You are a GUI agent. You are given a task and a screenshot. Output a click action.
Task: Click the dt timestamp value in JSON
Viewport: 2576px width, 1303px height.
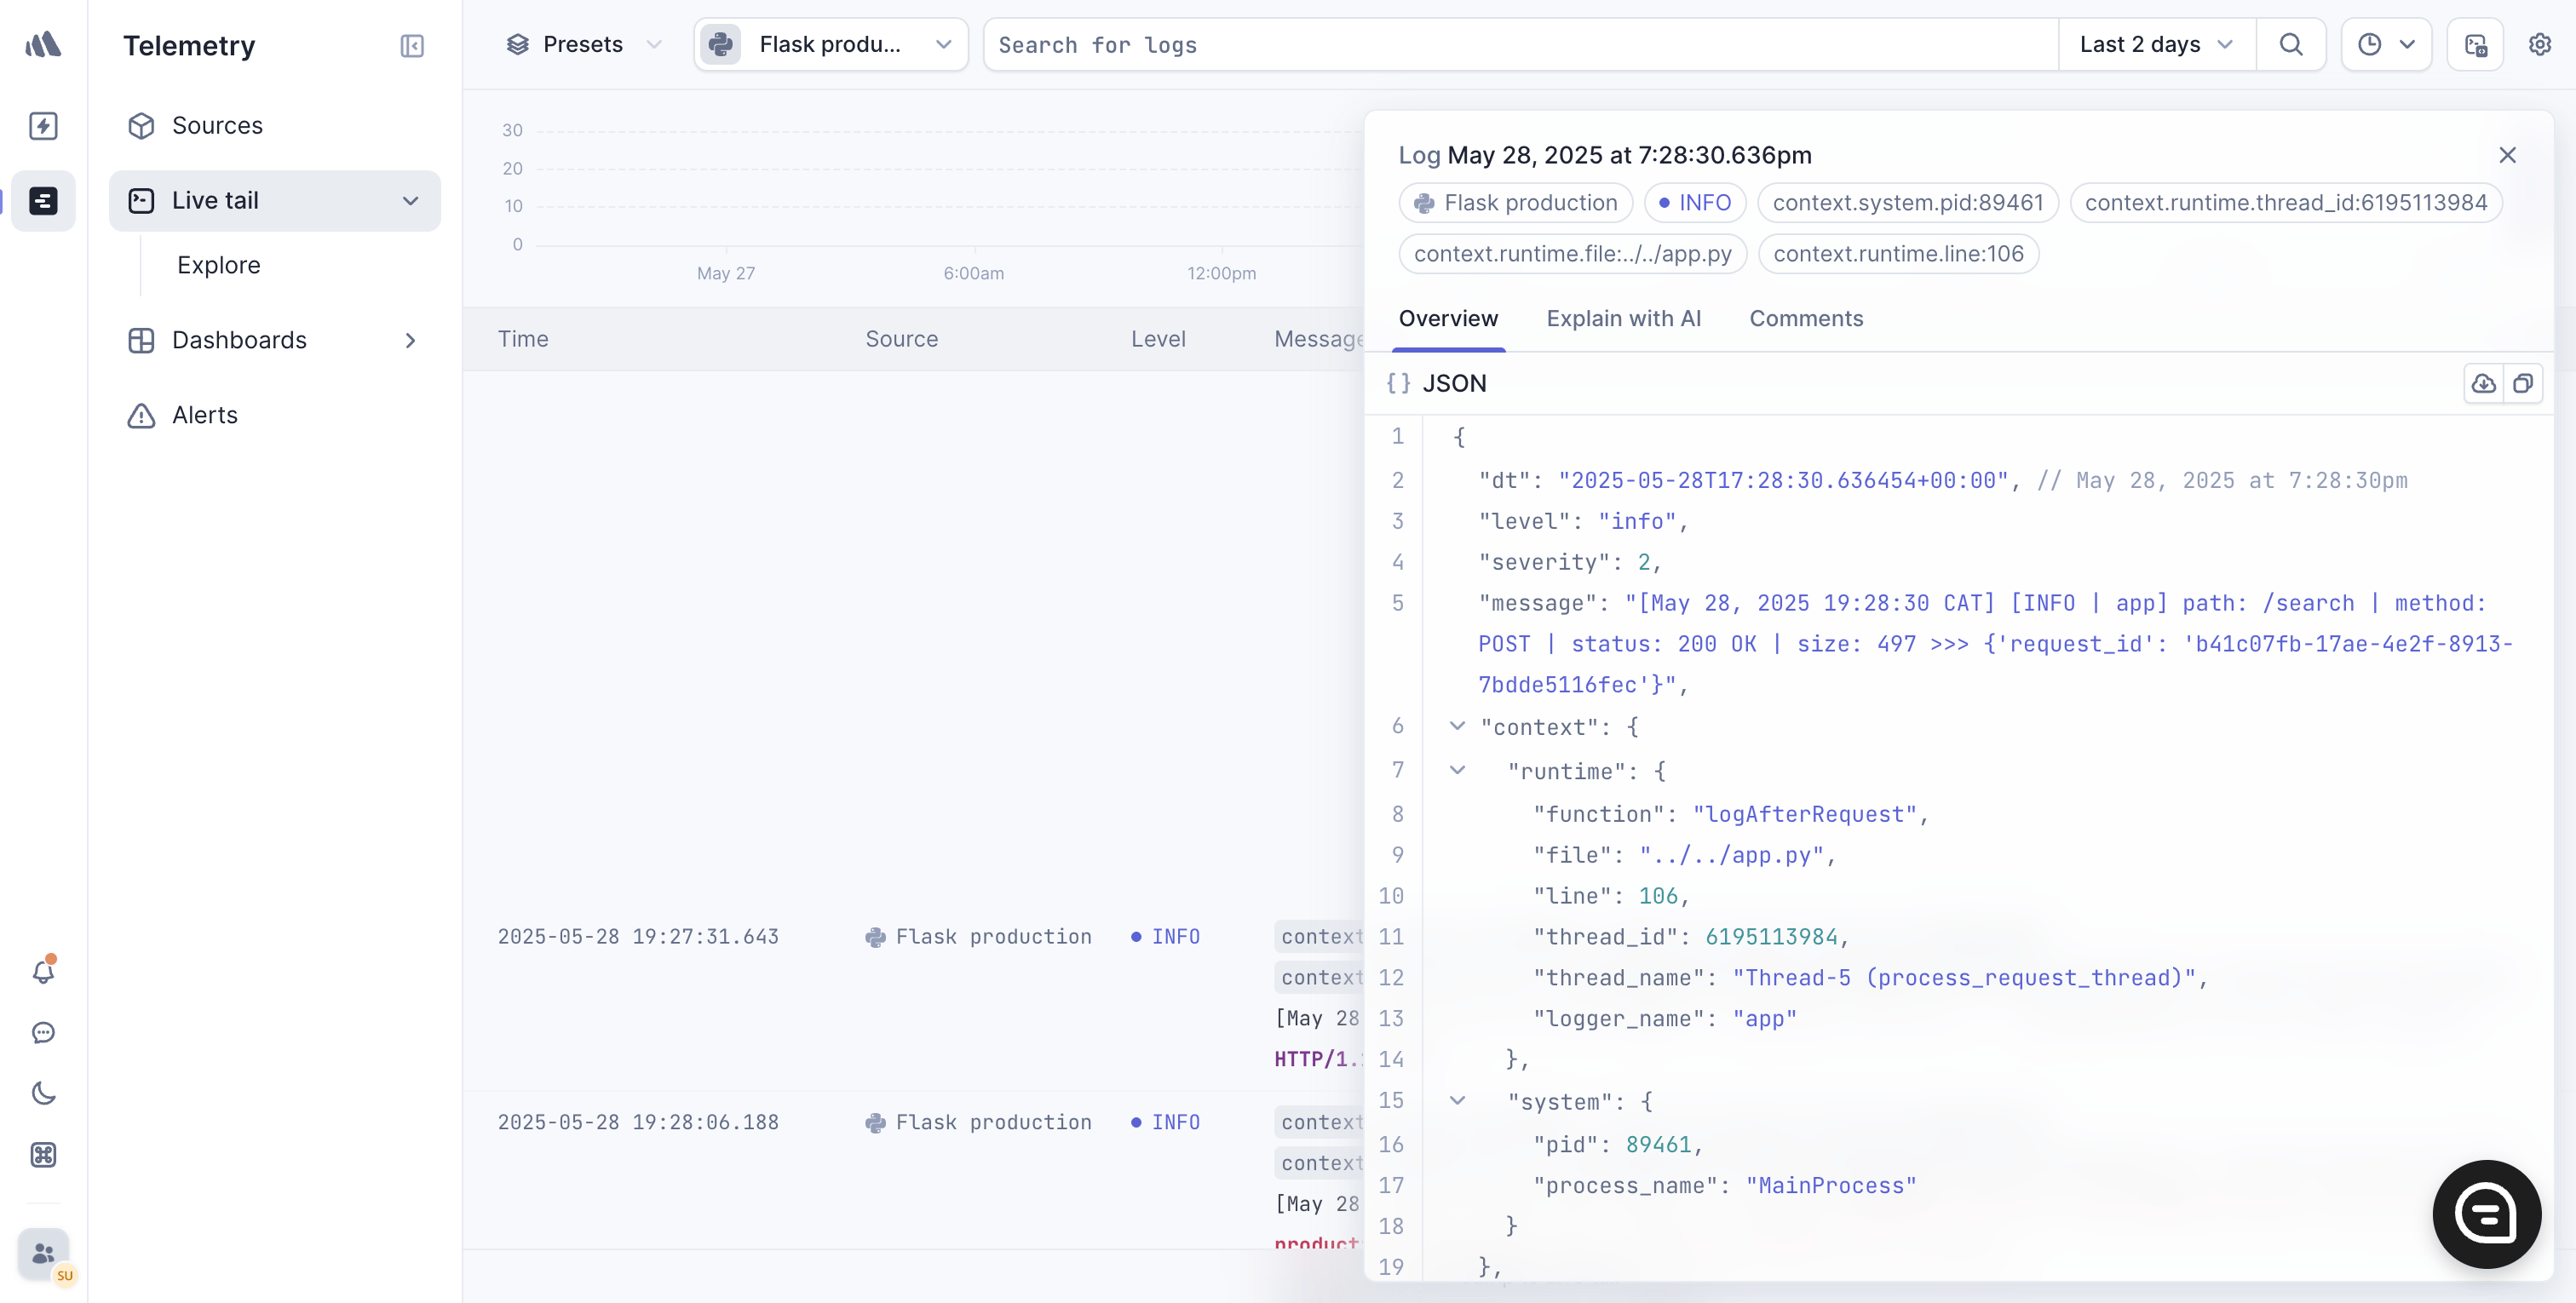(1783, 480)
